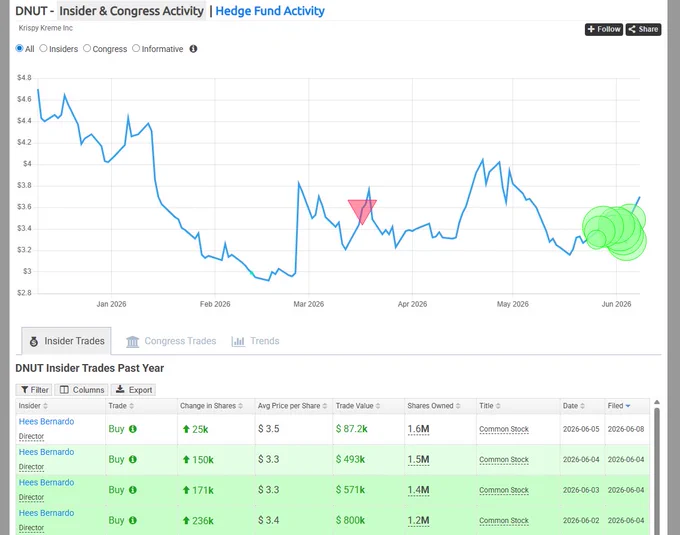This screenshot has width=680, height=535.
Task: Select the Informative radio button
Action: point(136,49)
